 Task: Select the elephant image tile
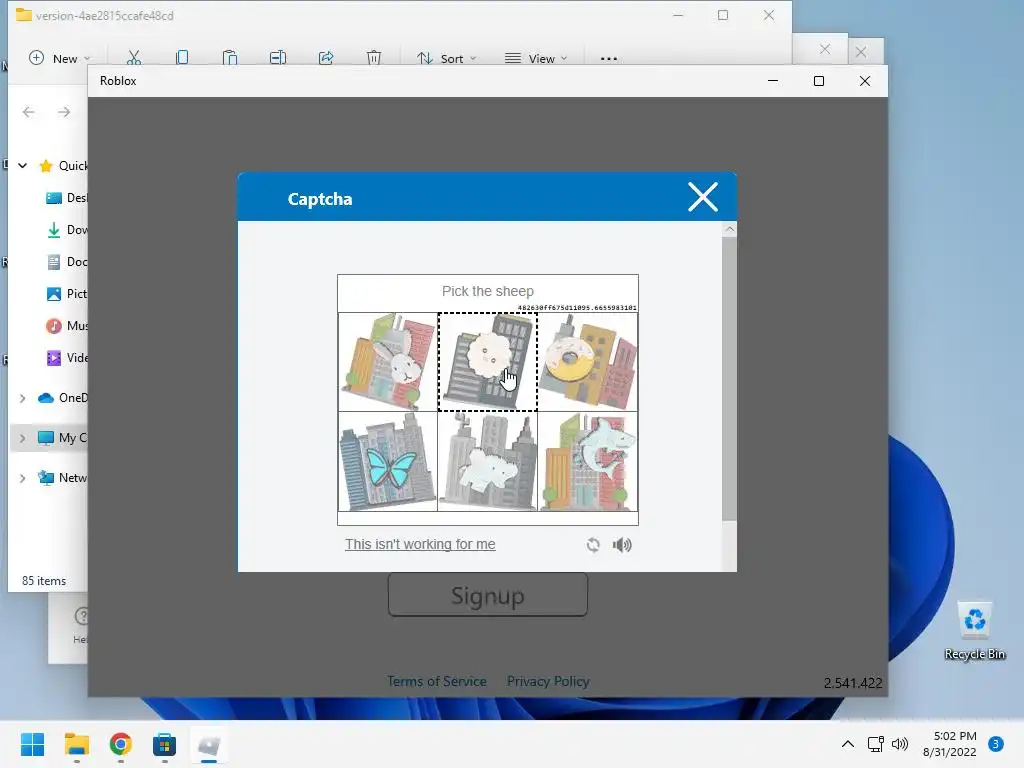click(x=488, y=462)
